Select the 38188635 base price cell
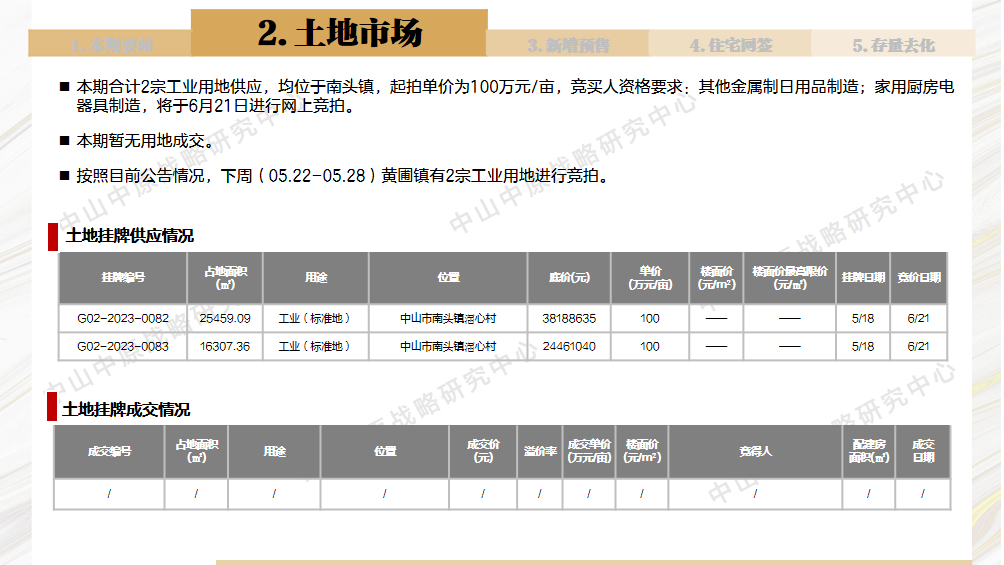The height and width of the screenshot is (565, 1004). click(569, 318)
